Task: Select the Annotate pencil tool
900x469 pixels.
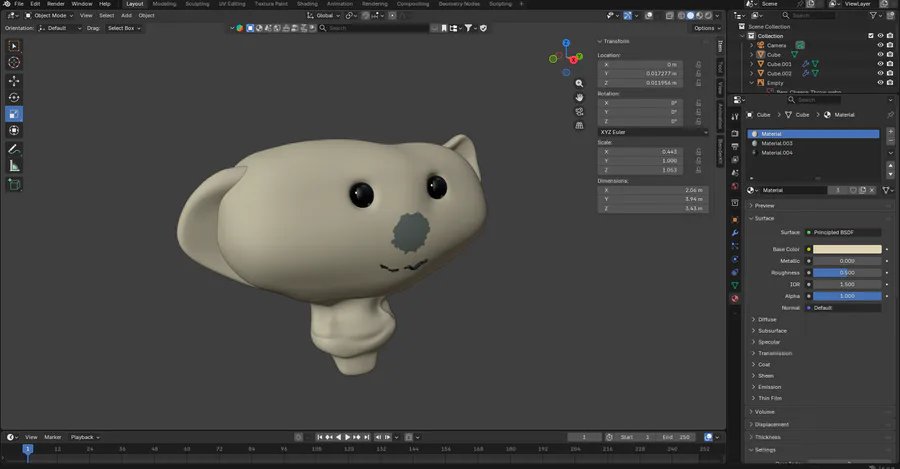Action: tap(15, 149)
